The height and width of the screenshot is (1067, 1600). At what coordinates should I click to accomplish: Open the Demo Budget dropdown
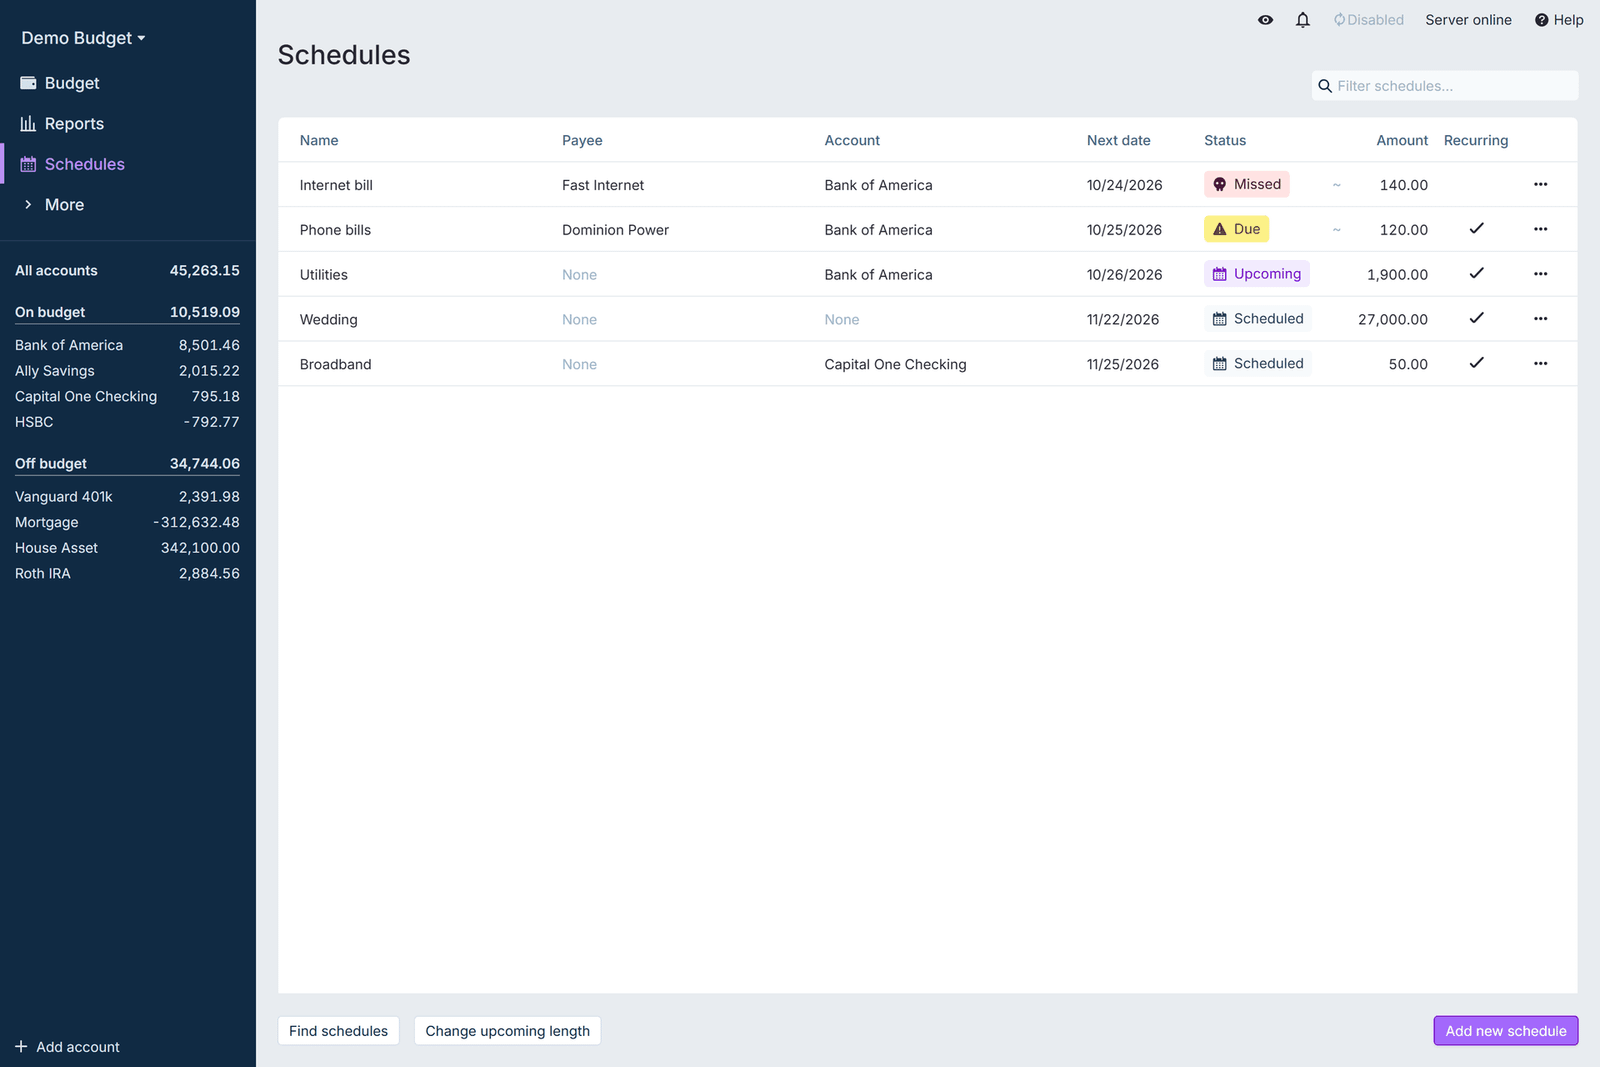[84, 38]
